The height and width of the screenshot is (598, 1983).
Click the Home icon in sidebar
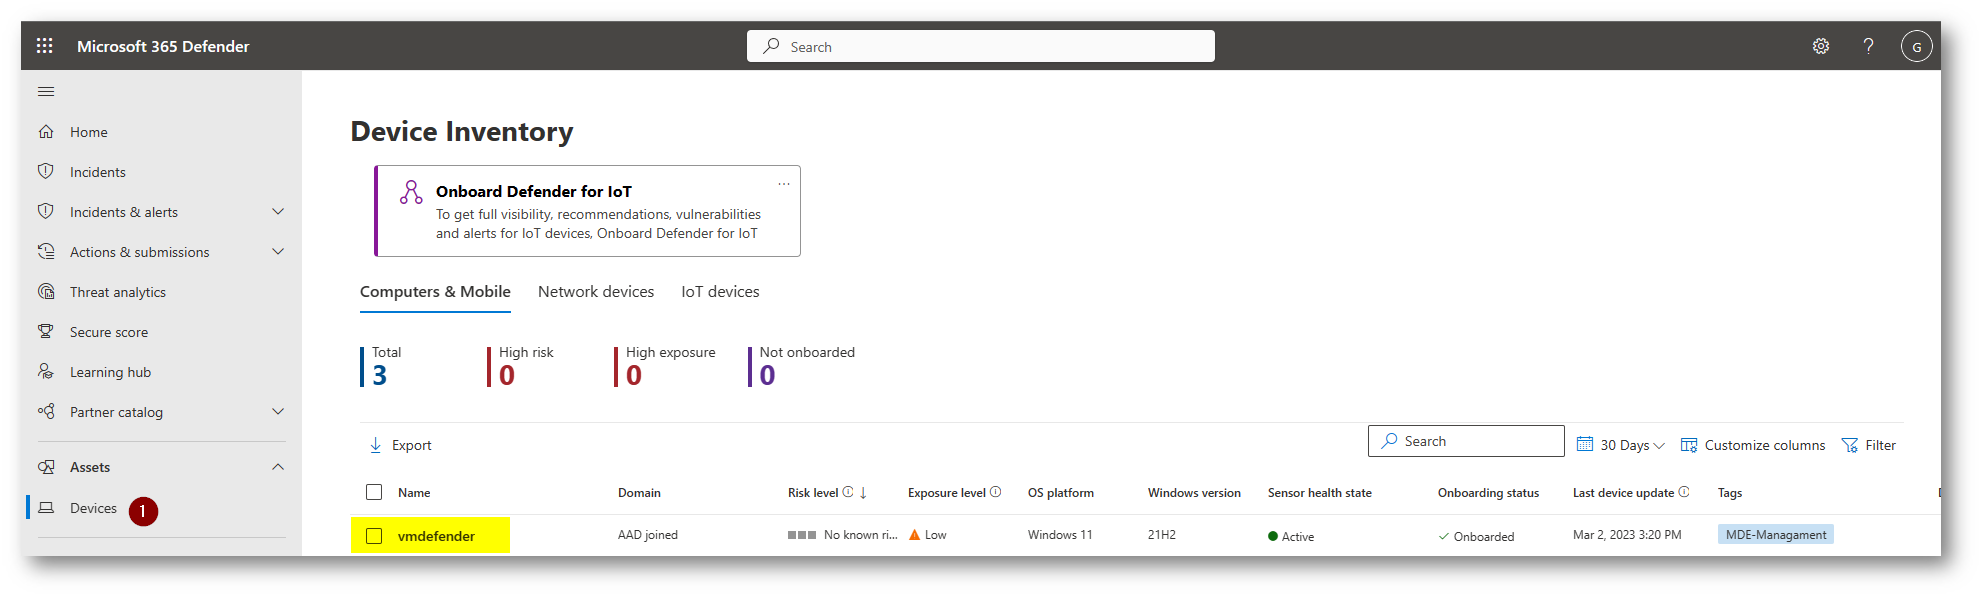46,132
